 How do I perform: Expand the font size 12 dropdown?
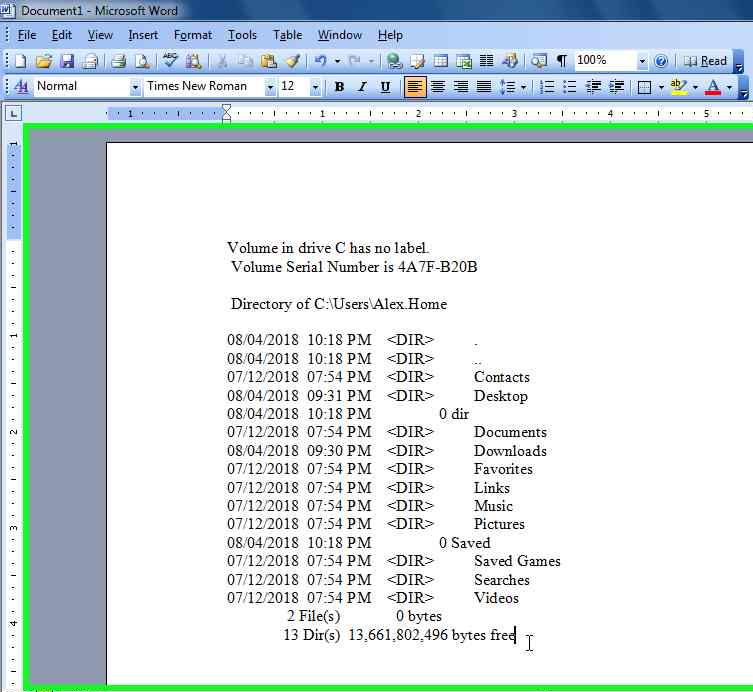click(x=316, y=87)
